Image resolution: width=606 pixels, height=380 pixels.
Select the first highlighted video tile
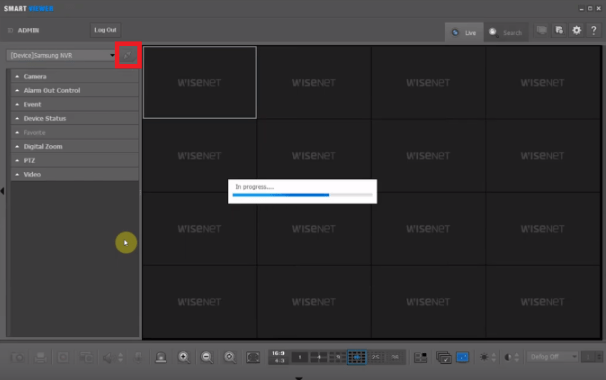[x=200, y=82]
